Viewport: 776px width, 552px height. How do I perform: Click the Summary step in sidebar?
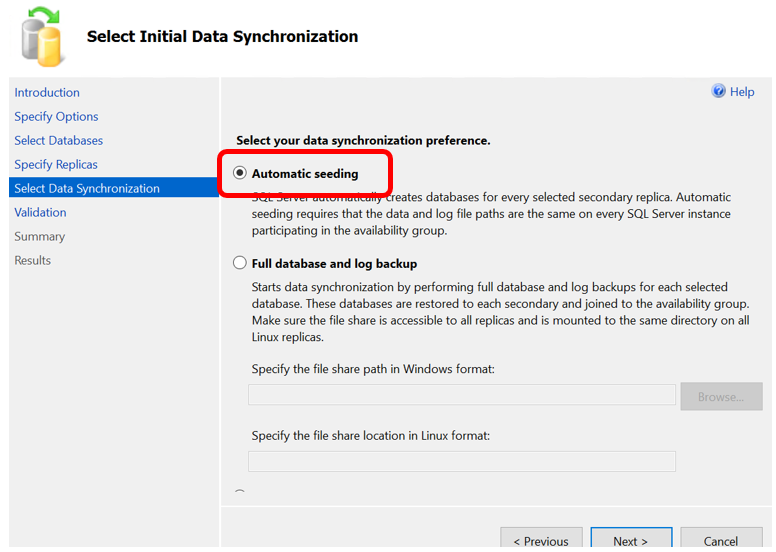[x=40, y=237]
